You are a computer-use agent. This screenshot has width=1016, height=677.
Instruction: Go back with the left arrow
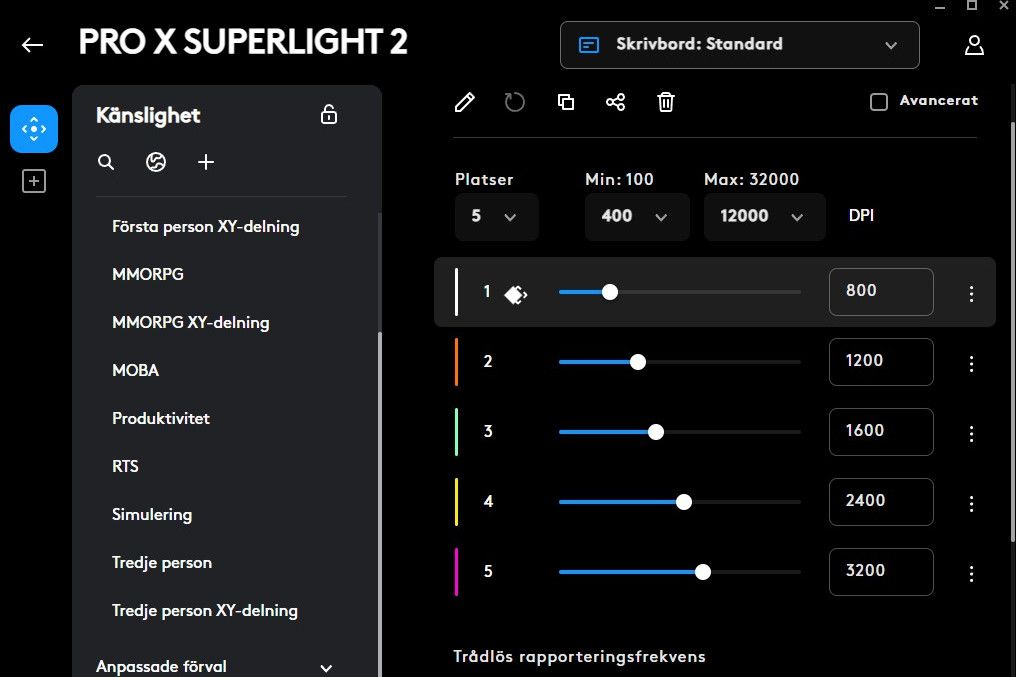pyautogui.click(x=32, y=45)
